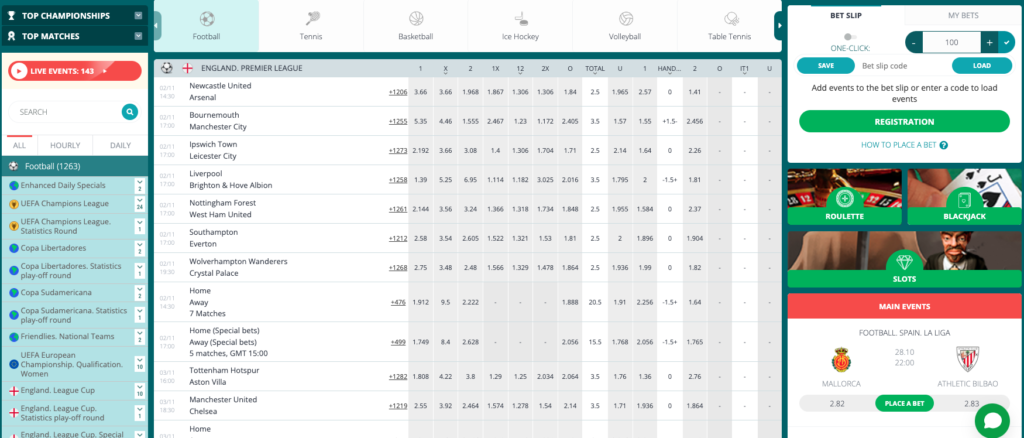The height and width of the screenshot is (438, 1024).
Task: Increase stake with plus button
Action: point(989,42)
